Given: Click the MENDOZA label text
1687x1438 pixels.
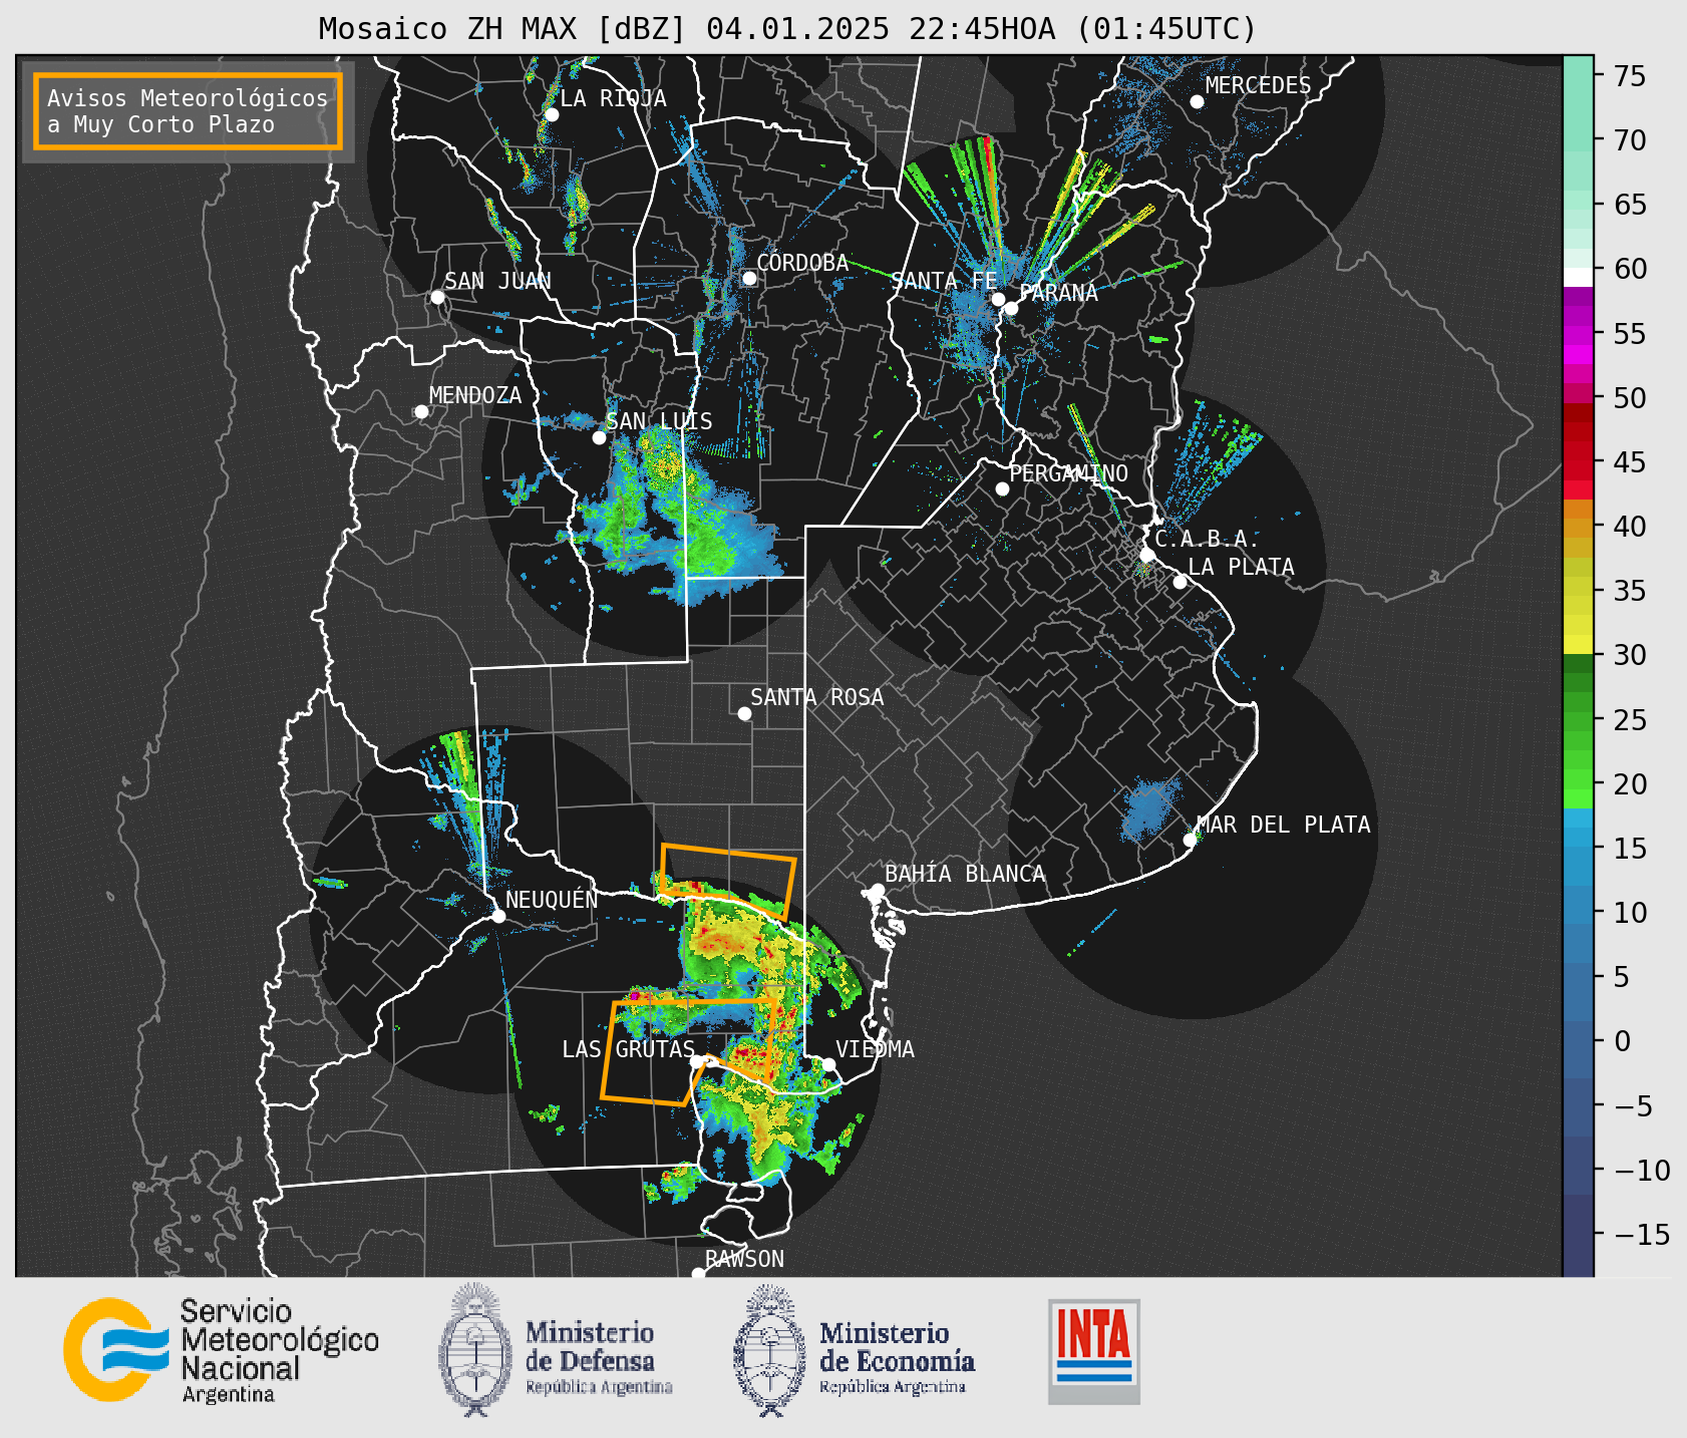Looking at the screenshot, I should (475, 395).
